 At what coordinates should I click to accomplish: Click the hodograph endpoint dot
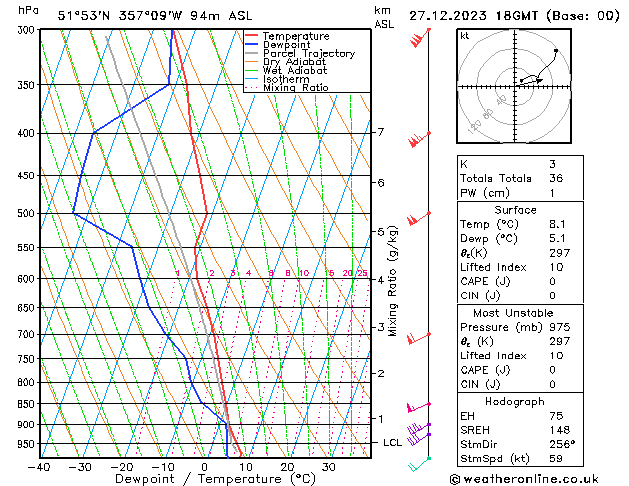point(556,51)
